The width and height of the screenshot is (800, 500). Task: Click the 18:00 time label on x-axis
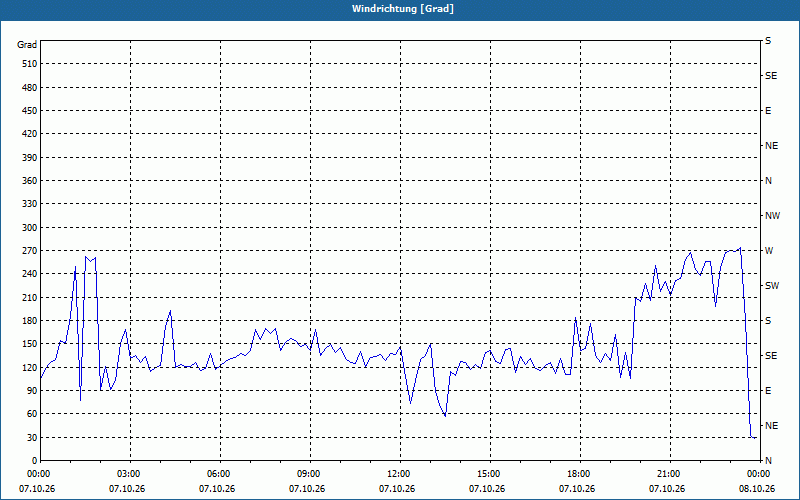[x=580, y=474]
